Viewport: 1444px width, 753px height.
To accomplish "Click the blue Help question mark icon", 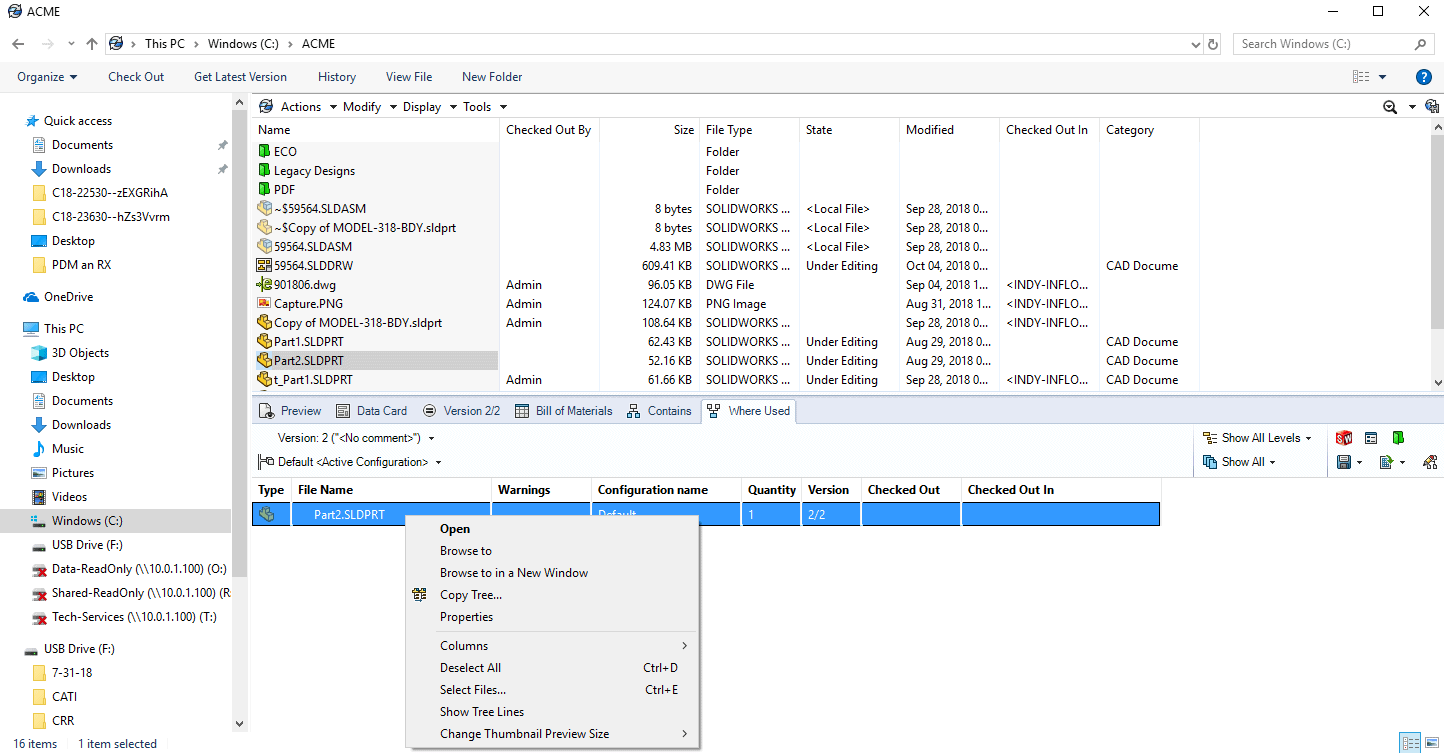I will [1424, 77].
